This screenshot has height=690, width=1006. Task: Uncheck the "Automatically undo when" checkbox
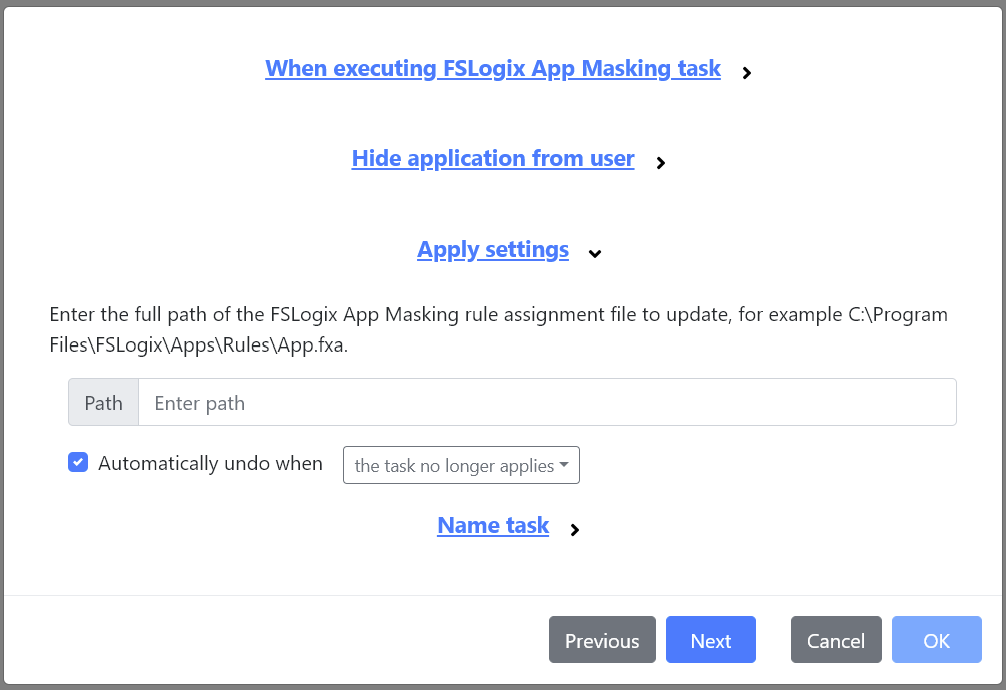pos(78,462)
